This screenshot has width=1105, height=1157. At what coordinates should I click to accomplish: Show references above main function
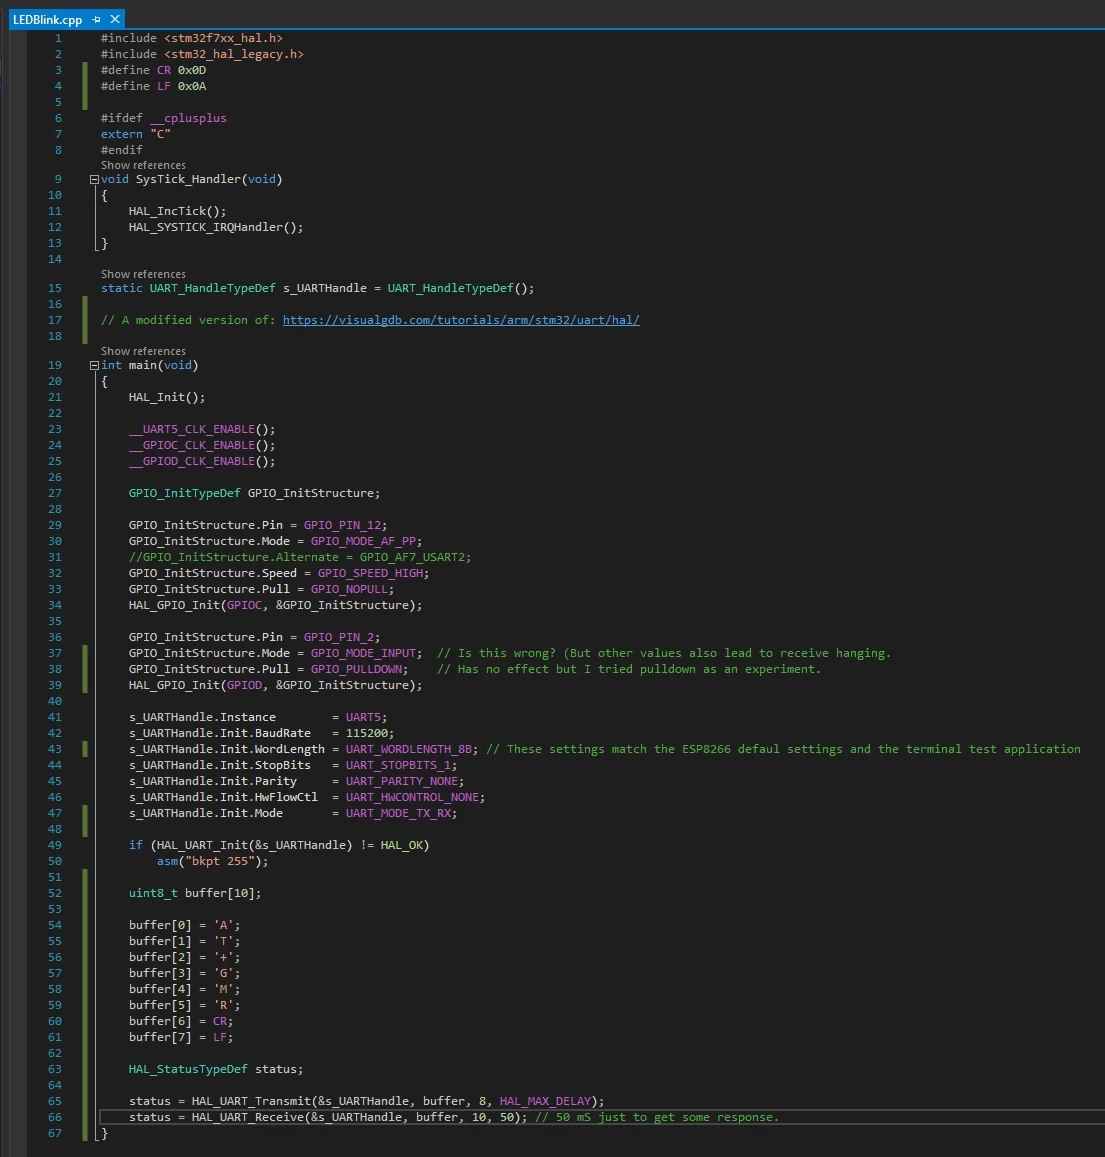pyautogui.click(x=143, y=351)
